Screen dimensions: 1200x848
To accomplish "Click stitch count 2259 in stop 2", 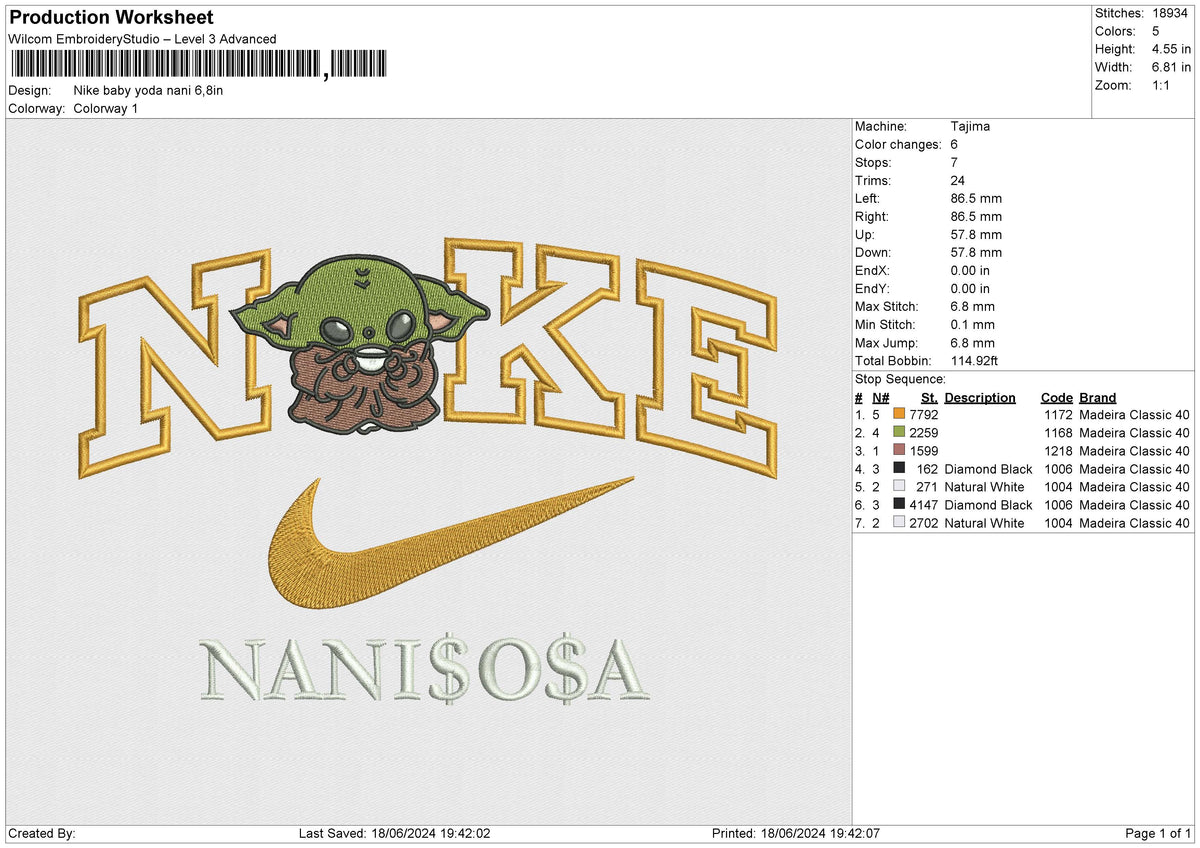I will pos(924,433).
